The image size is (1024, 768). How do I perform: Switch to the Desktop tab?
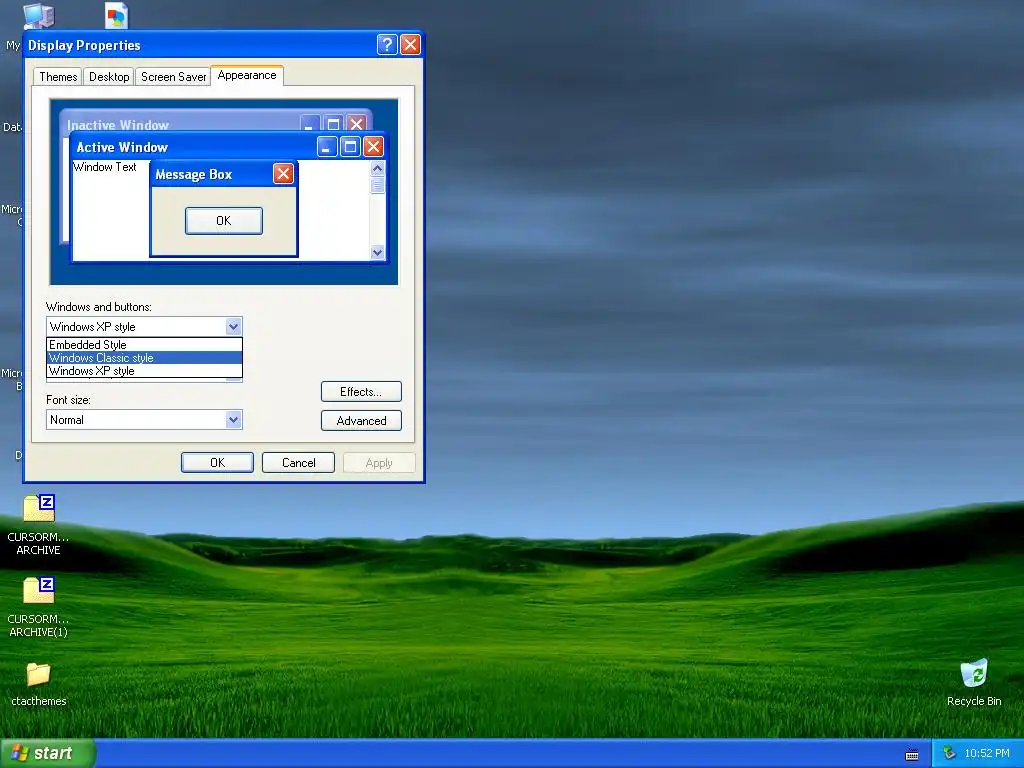click(x=109, y=77)
